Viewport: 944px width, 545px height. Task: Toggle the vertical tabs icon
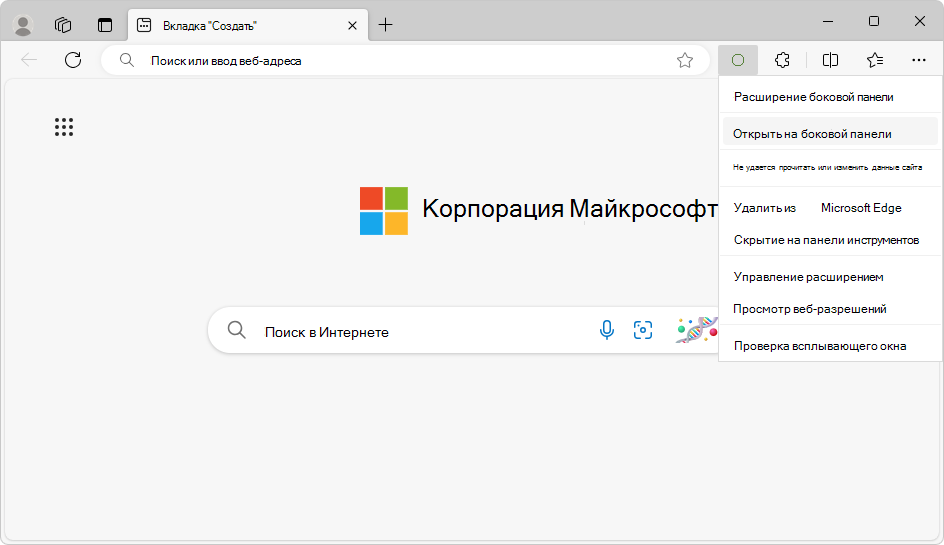105,25
